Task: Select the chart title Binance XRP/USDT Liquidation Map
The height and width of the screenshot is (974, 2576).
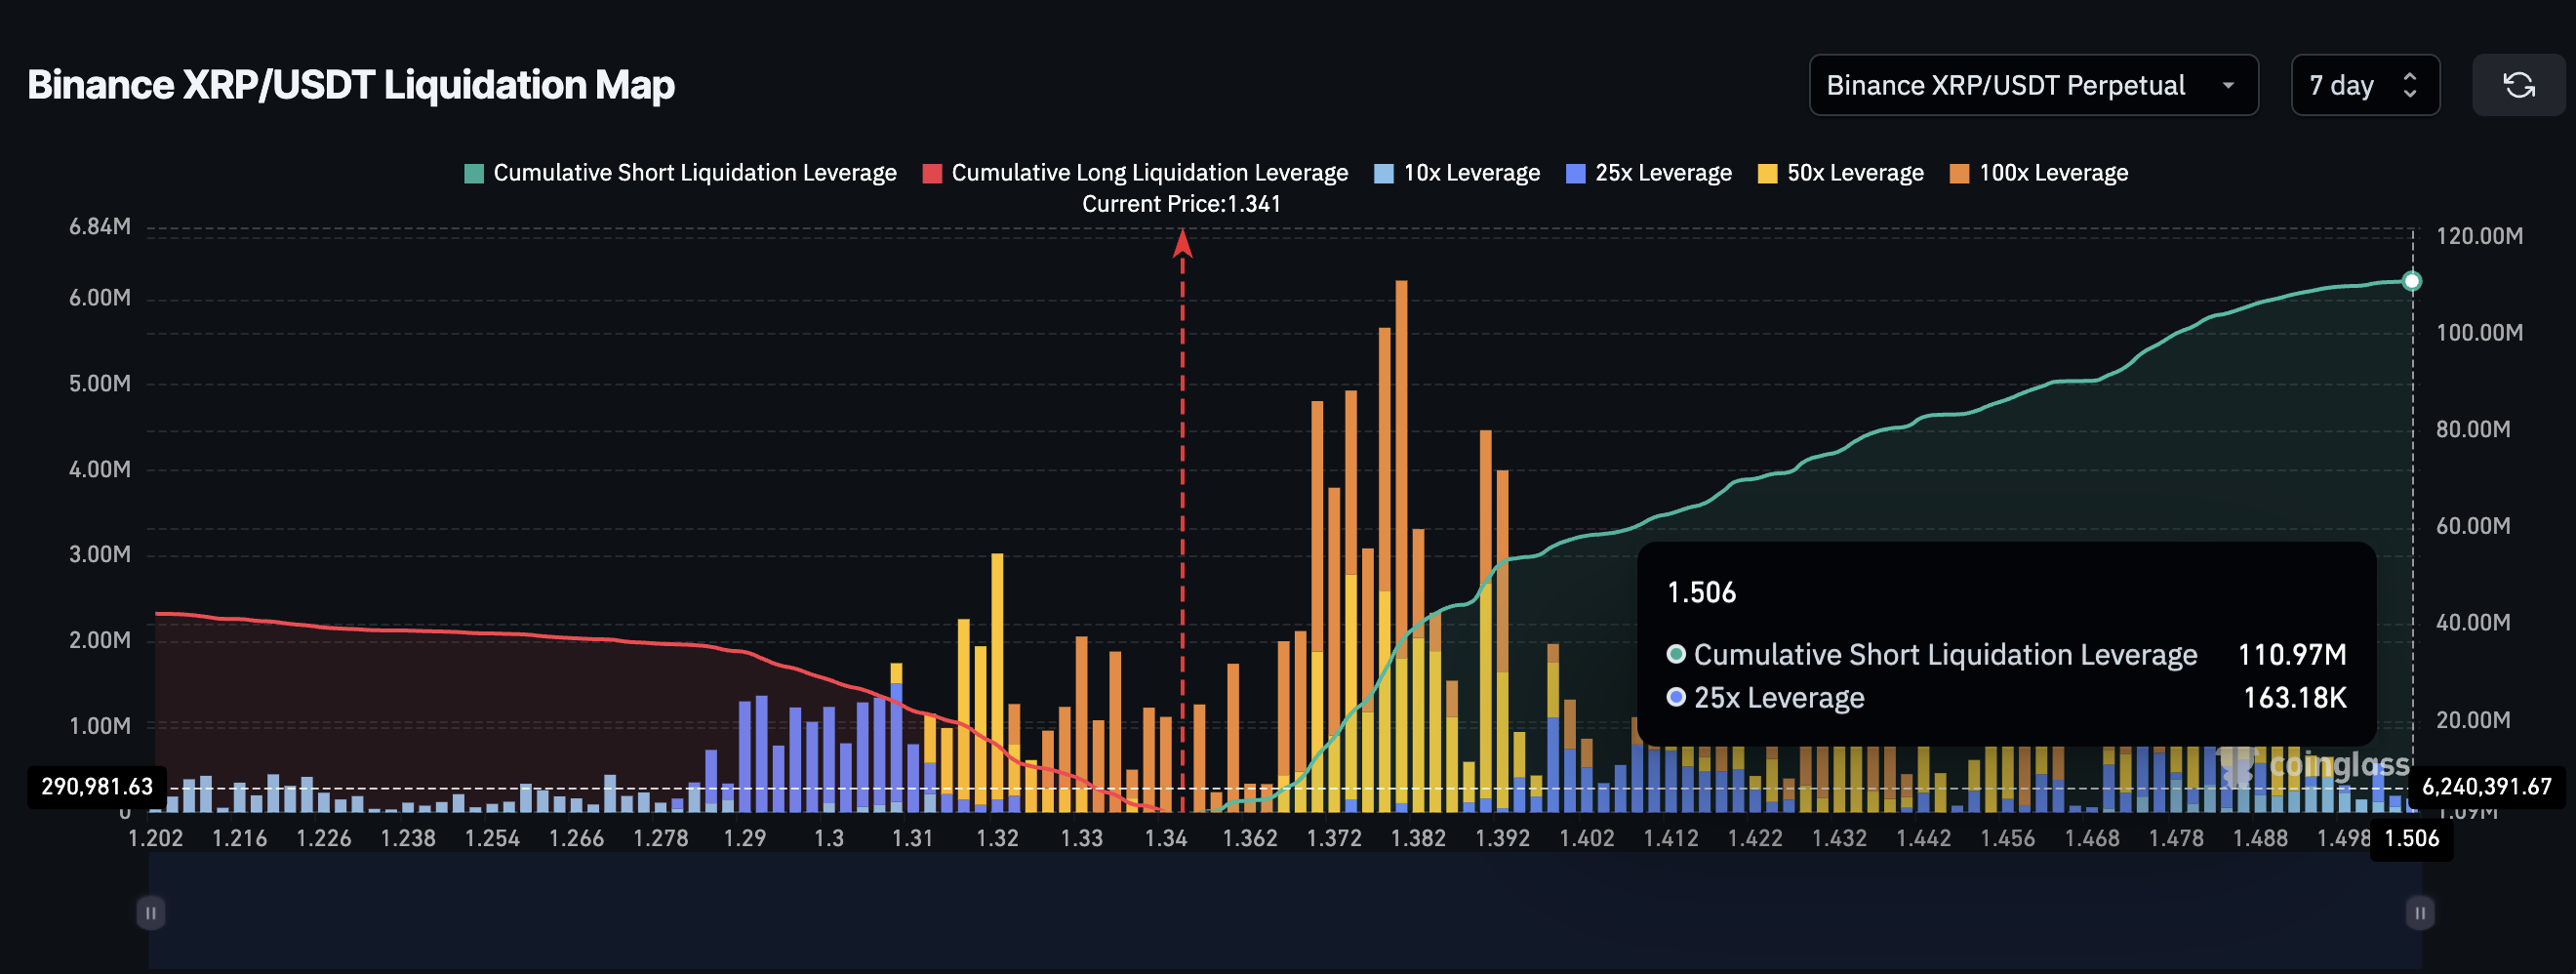Action: tap(352, 85)
